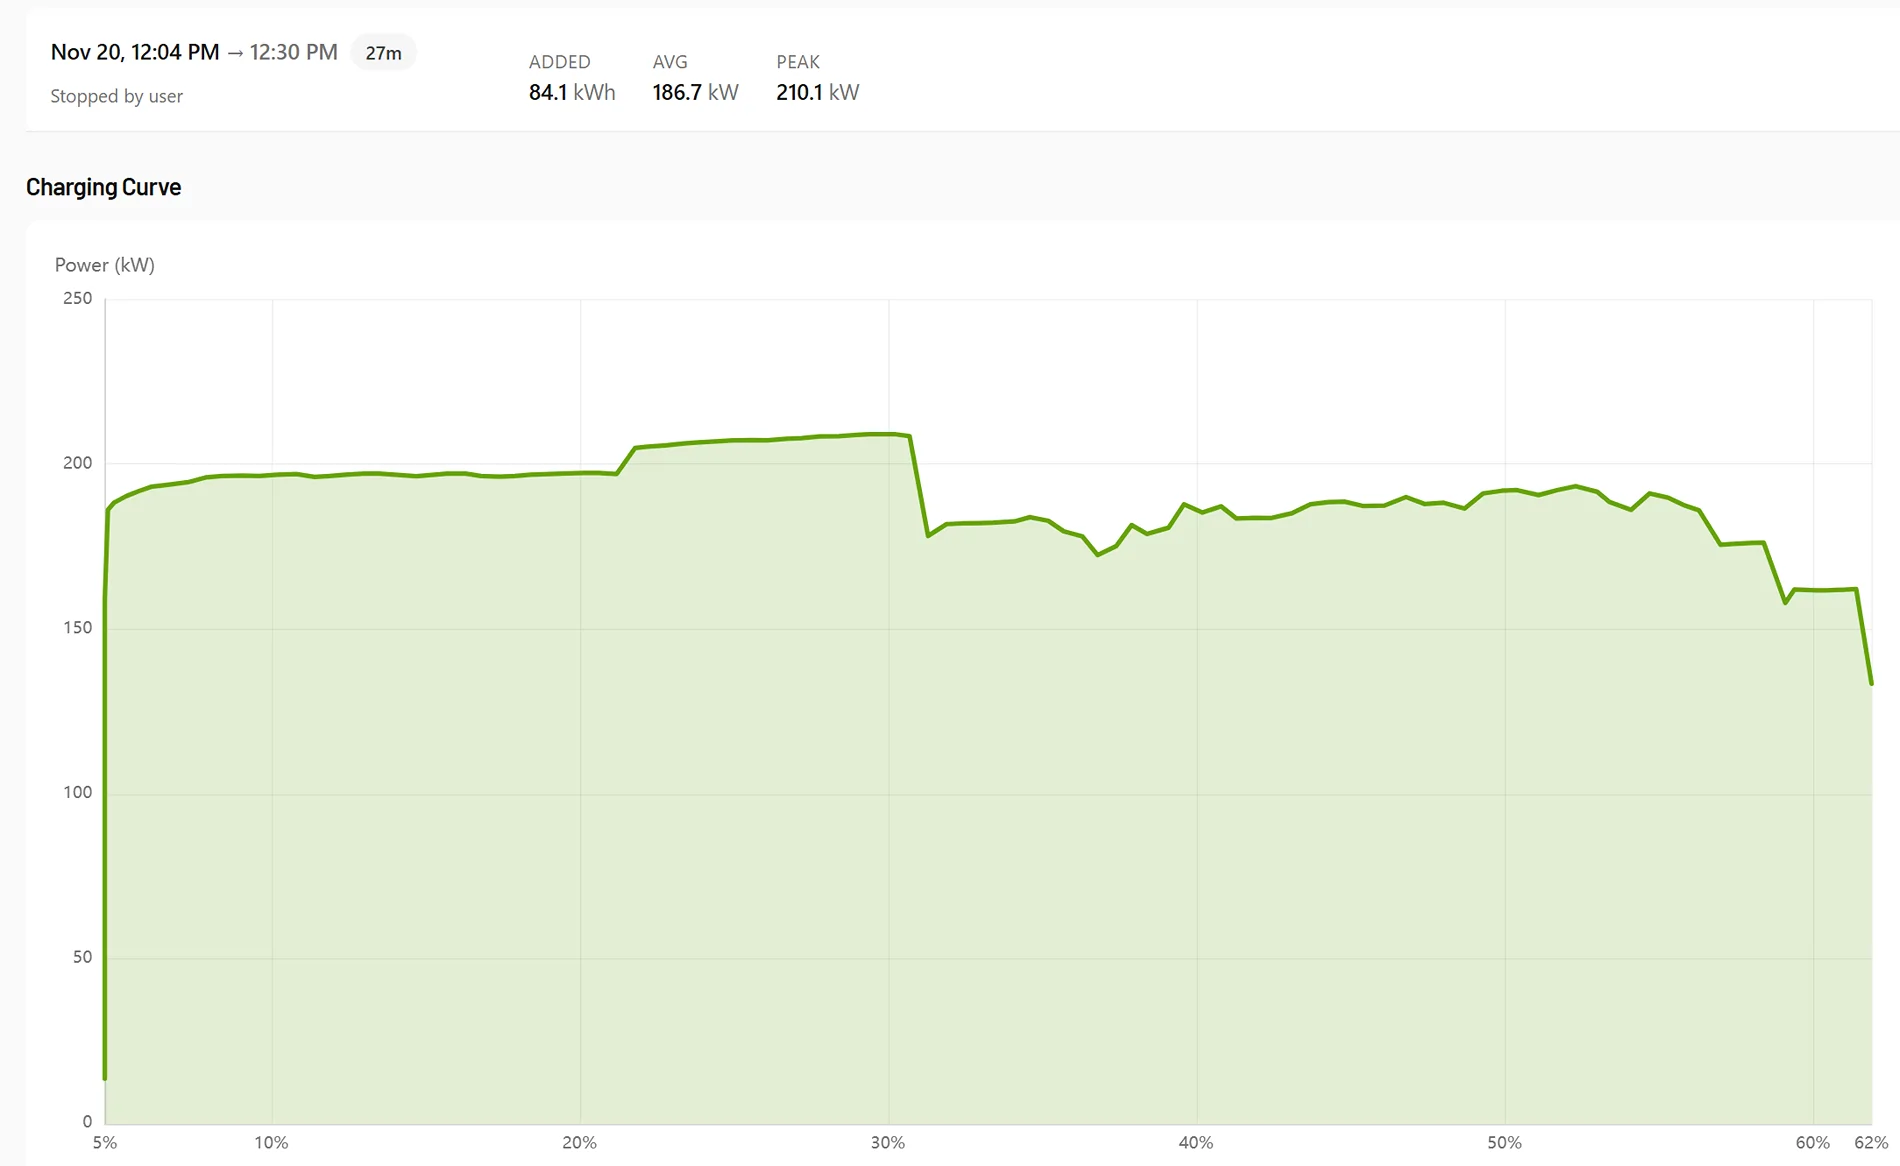Click the 40% label on the bottom axis
The height and width of the screenshot is (1166, 1900).
[1196, 1142]
